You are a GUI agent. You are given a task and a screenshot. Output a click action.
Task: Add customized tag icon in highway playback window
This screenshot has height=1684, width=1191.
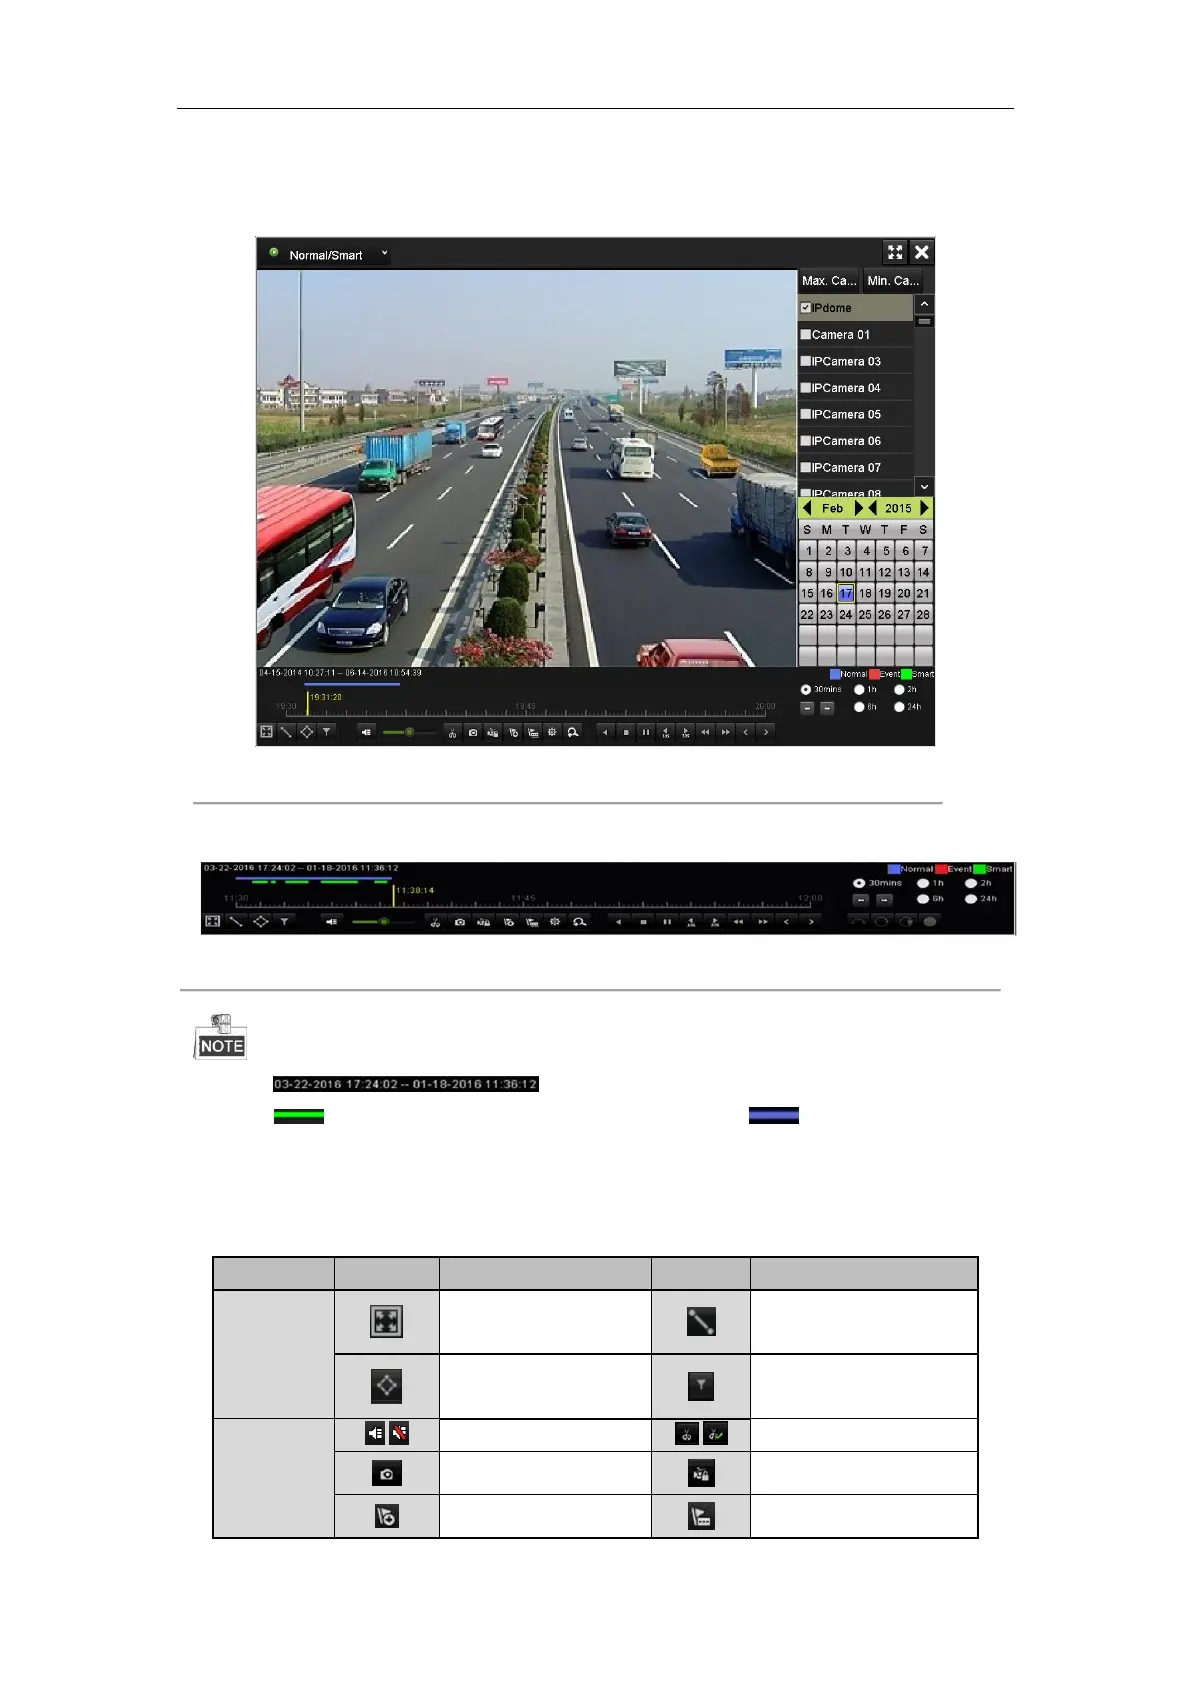pos(533,732)
